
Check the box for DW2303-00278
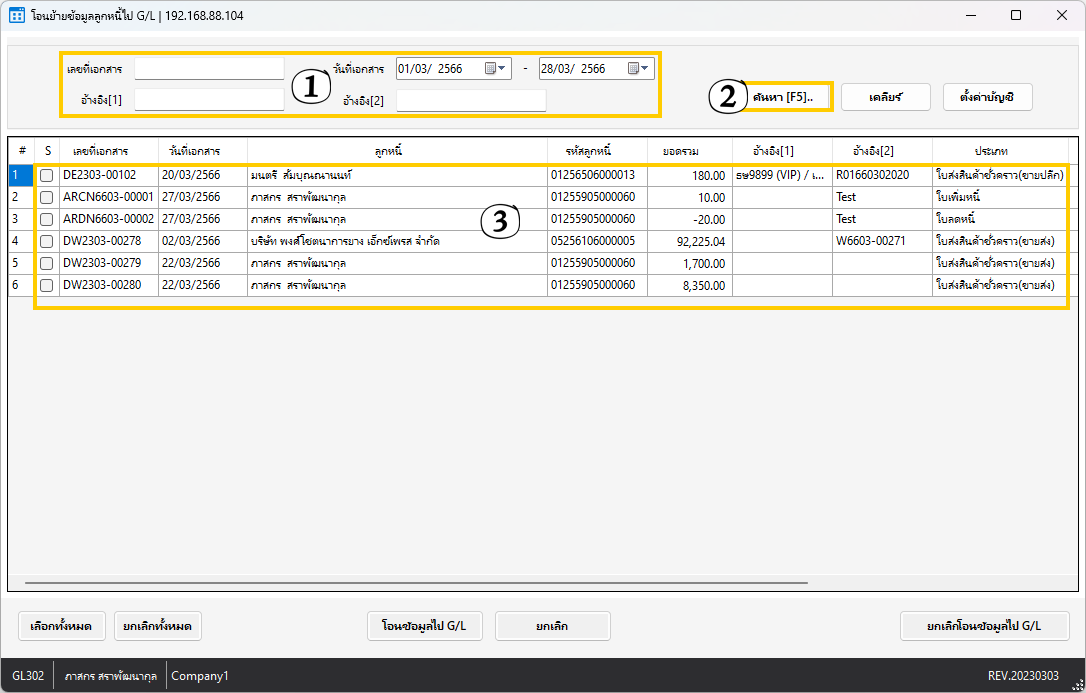(47, 241)
